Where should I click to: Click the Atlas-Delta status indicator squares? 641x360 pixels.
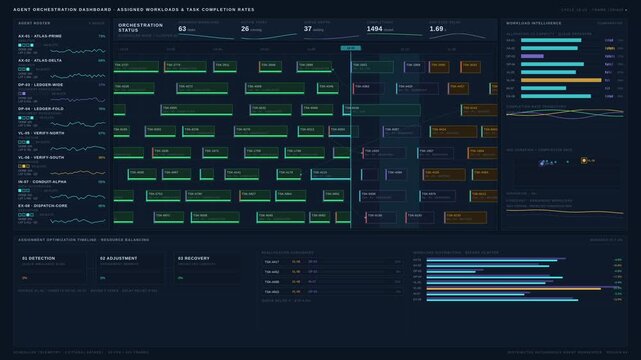(x=24, y=69)
